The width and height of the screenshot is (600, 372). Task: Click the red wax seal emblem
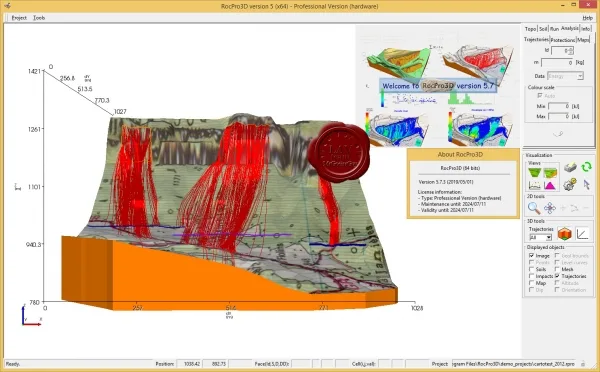tap(339, 152)
